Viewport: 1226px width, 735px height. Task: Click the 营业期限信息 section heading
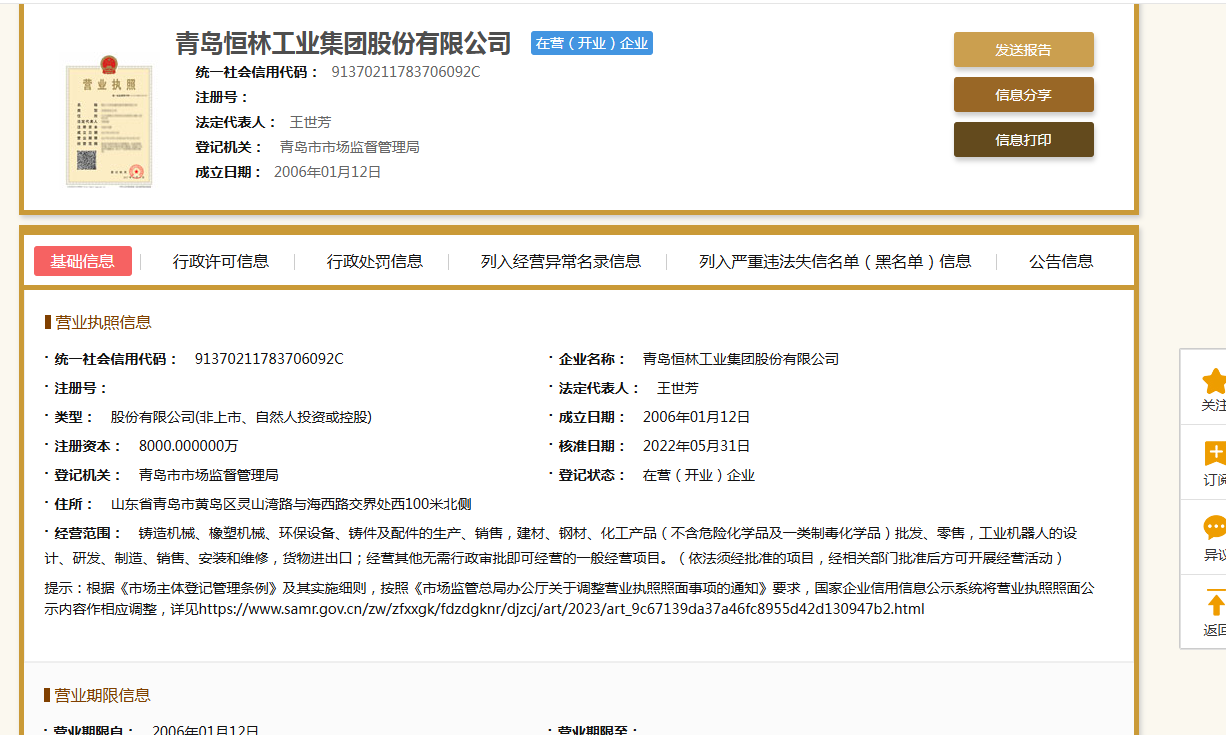(x=102, y=695)
